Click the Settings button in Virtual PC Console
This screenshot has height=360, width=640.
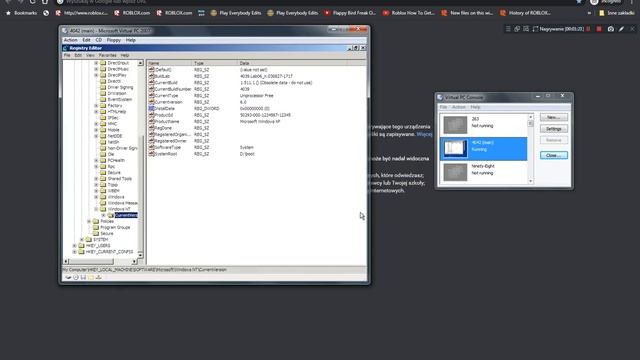[553, 129]
